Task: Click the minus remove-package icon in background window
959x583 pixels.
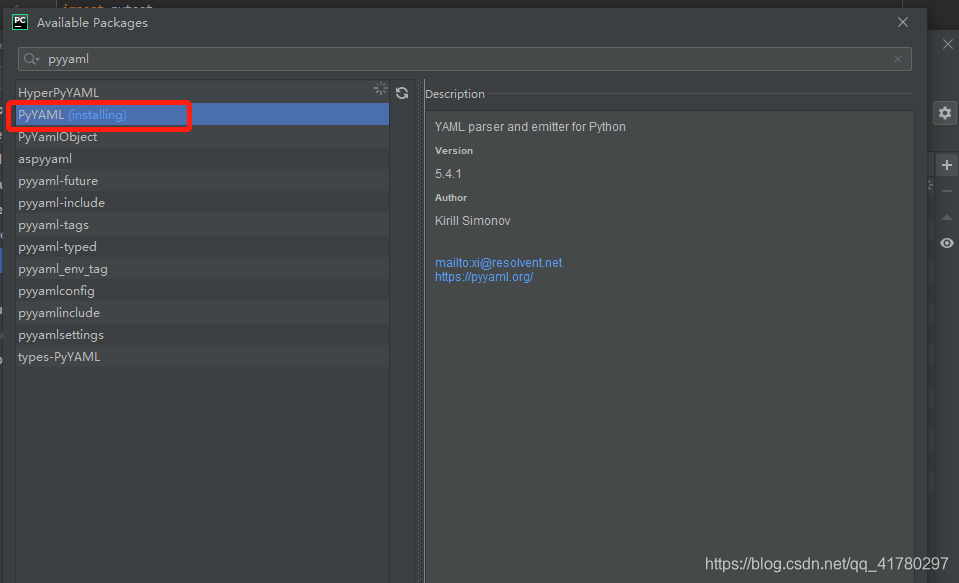Action: [947, 191]
